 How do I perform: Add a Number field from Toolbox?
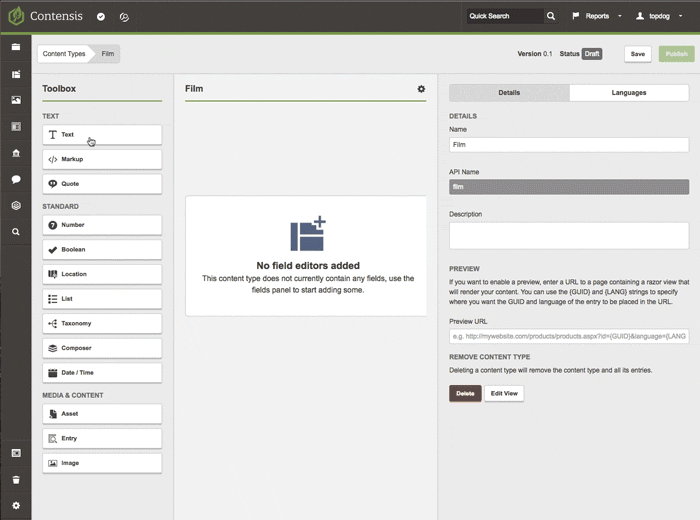click(102, 225)
